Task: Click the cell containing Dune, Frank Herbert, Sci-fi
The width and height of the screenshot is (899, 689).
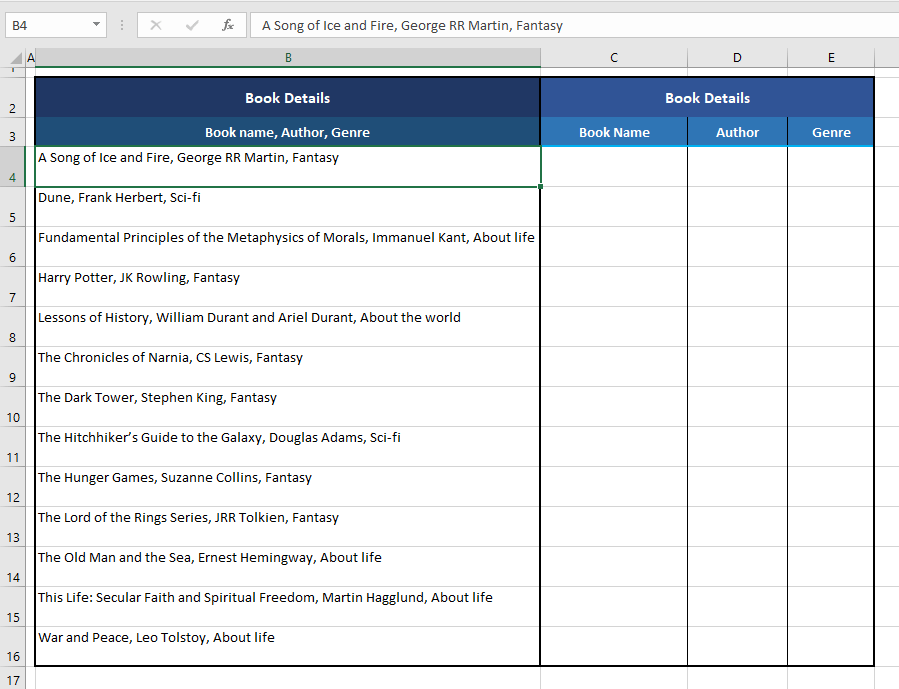Action: (x=287, y=205)
